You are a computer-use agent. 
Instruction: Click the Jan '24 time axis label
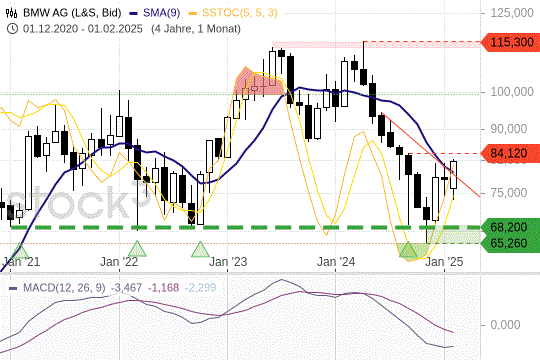click(x=336, y=262)
